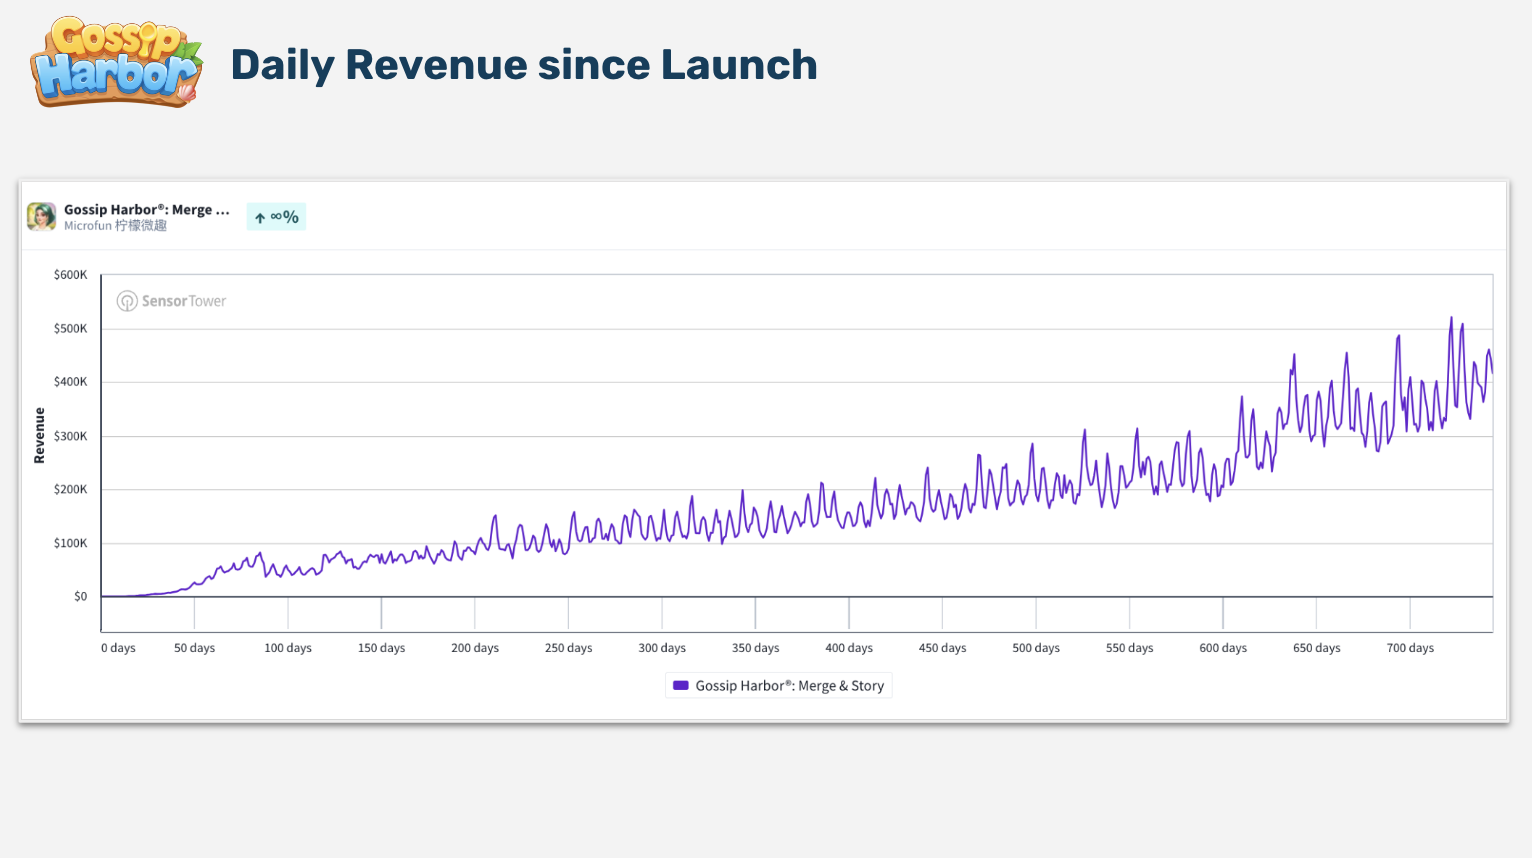The height and width of the screenshot is (858, 1532).
Task: Click the '250 days' x-axis label
Action: (569, 648)
